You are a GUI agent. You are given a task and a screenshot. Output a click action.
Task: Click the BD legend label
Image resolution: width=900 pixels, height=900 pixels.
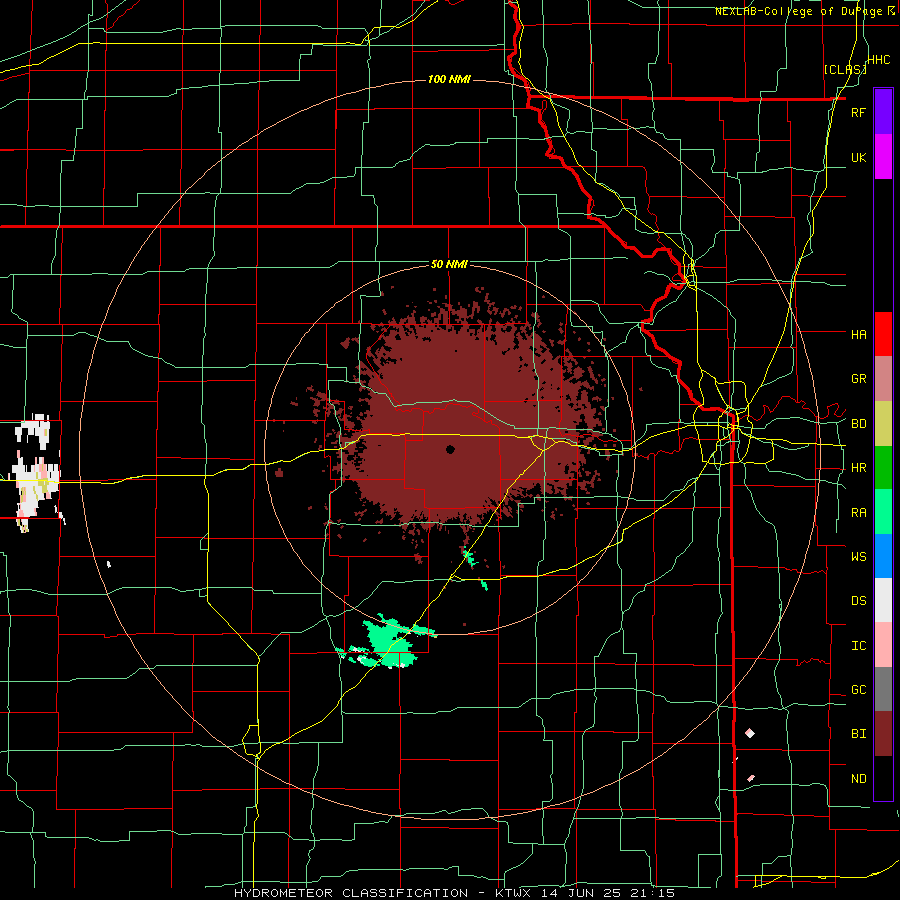click(x=858, y=424)
